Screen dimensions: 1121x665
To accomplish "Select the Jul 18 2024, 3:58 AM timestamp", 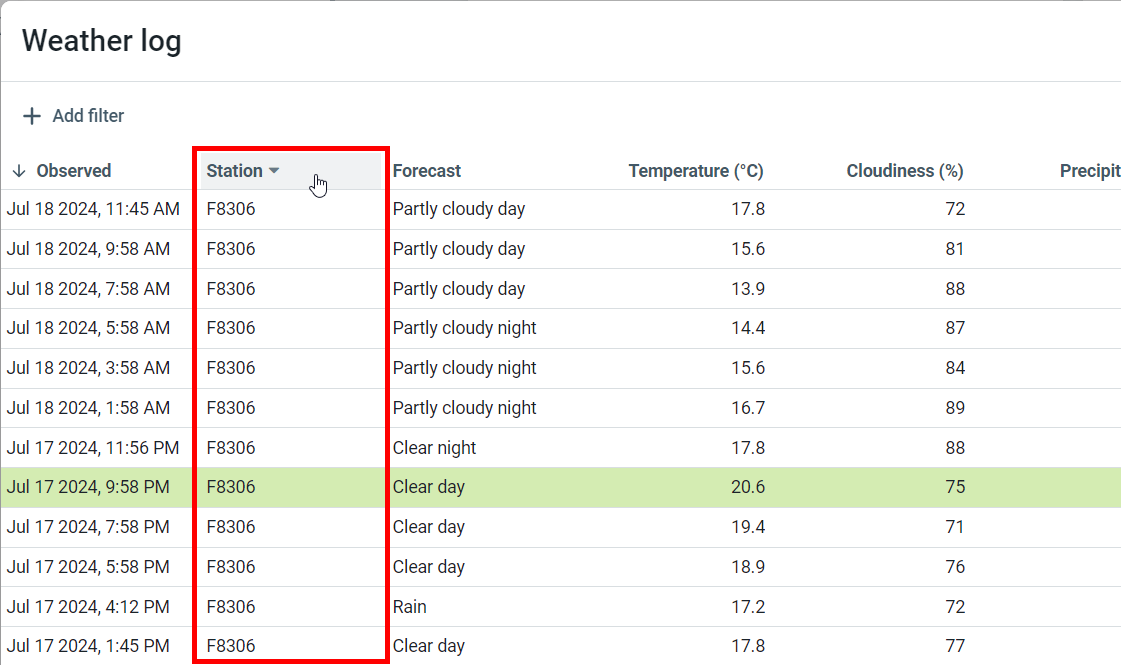I will click(x=88, y=368).
